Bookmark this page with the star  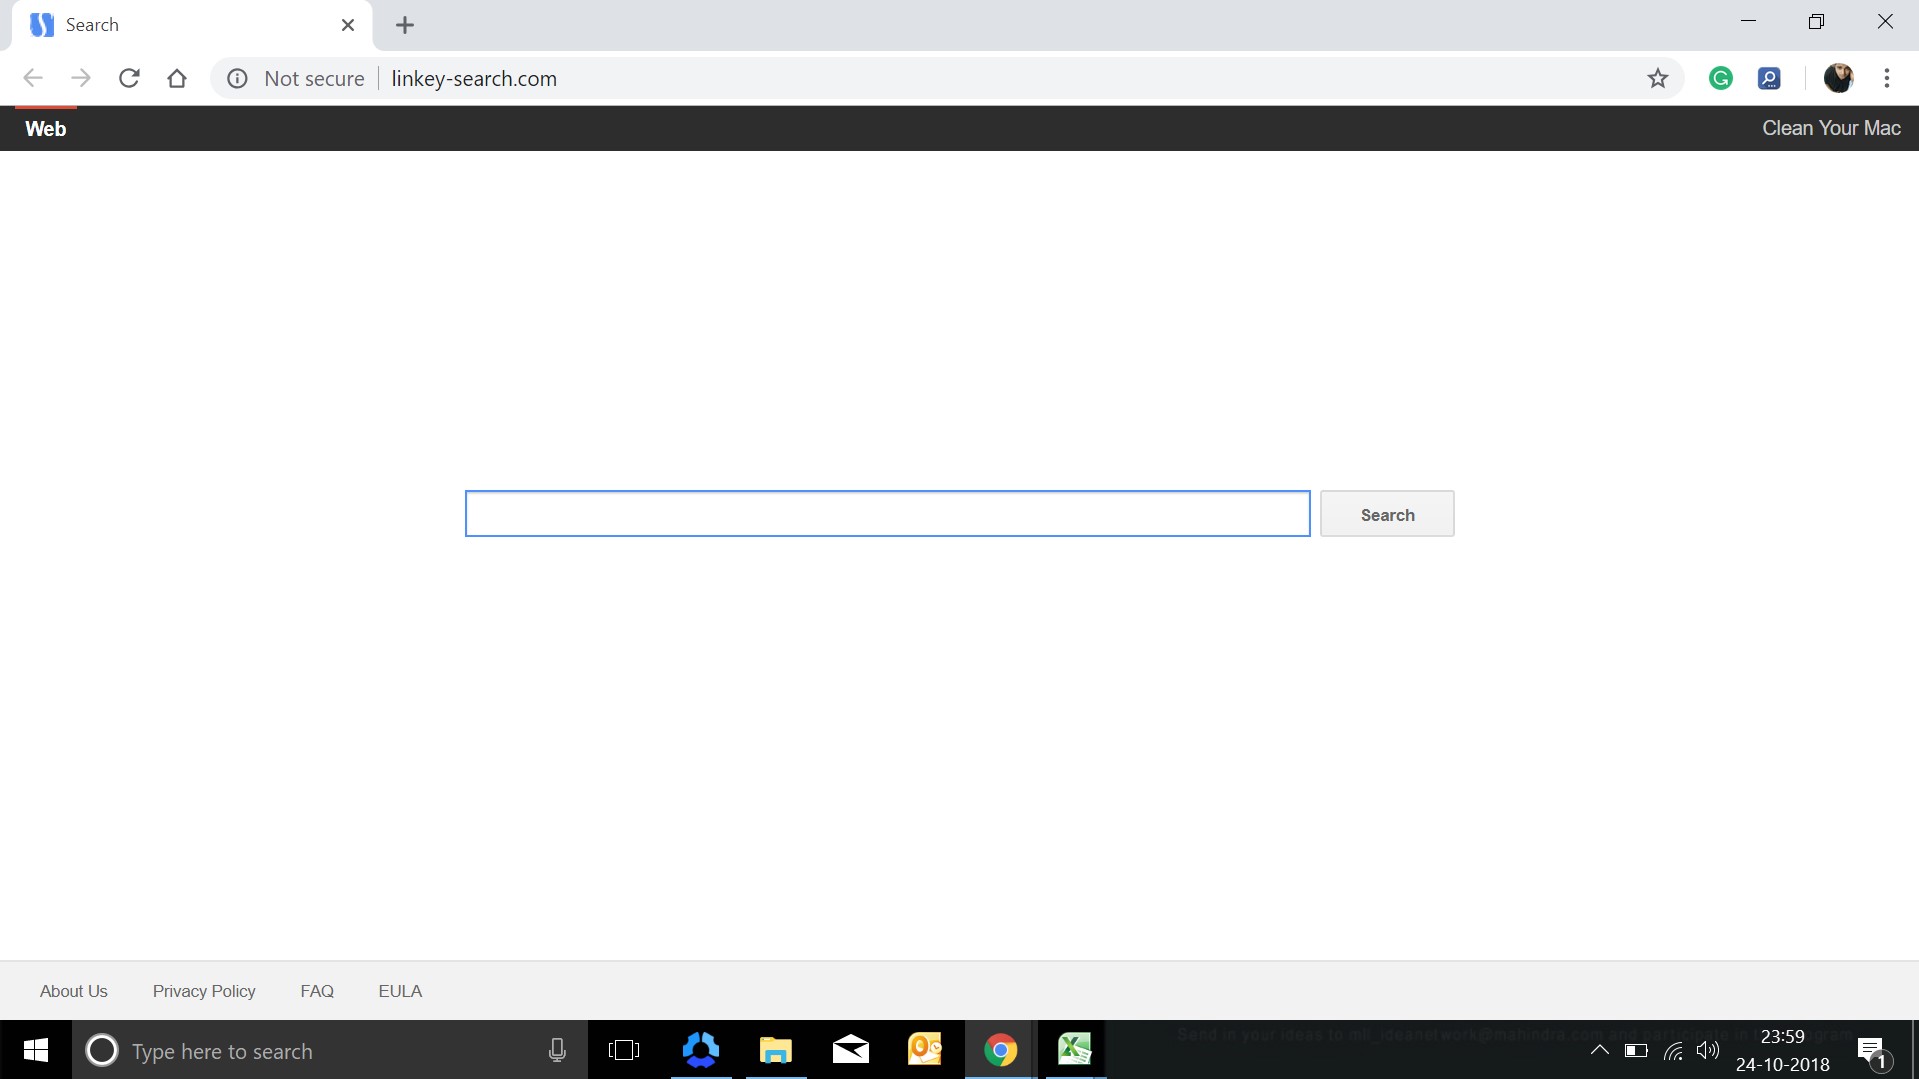click(1658, 78)
